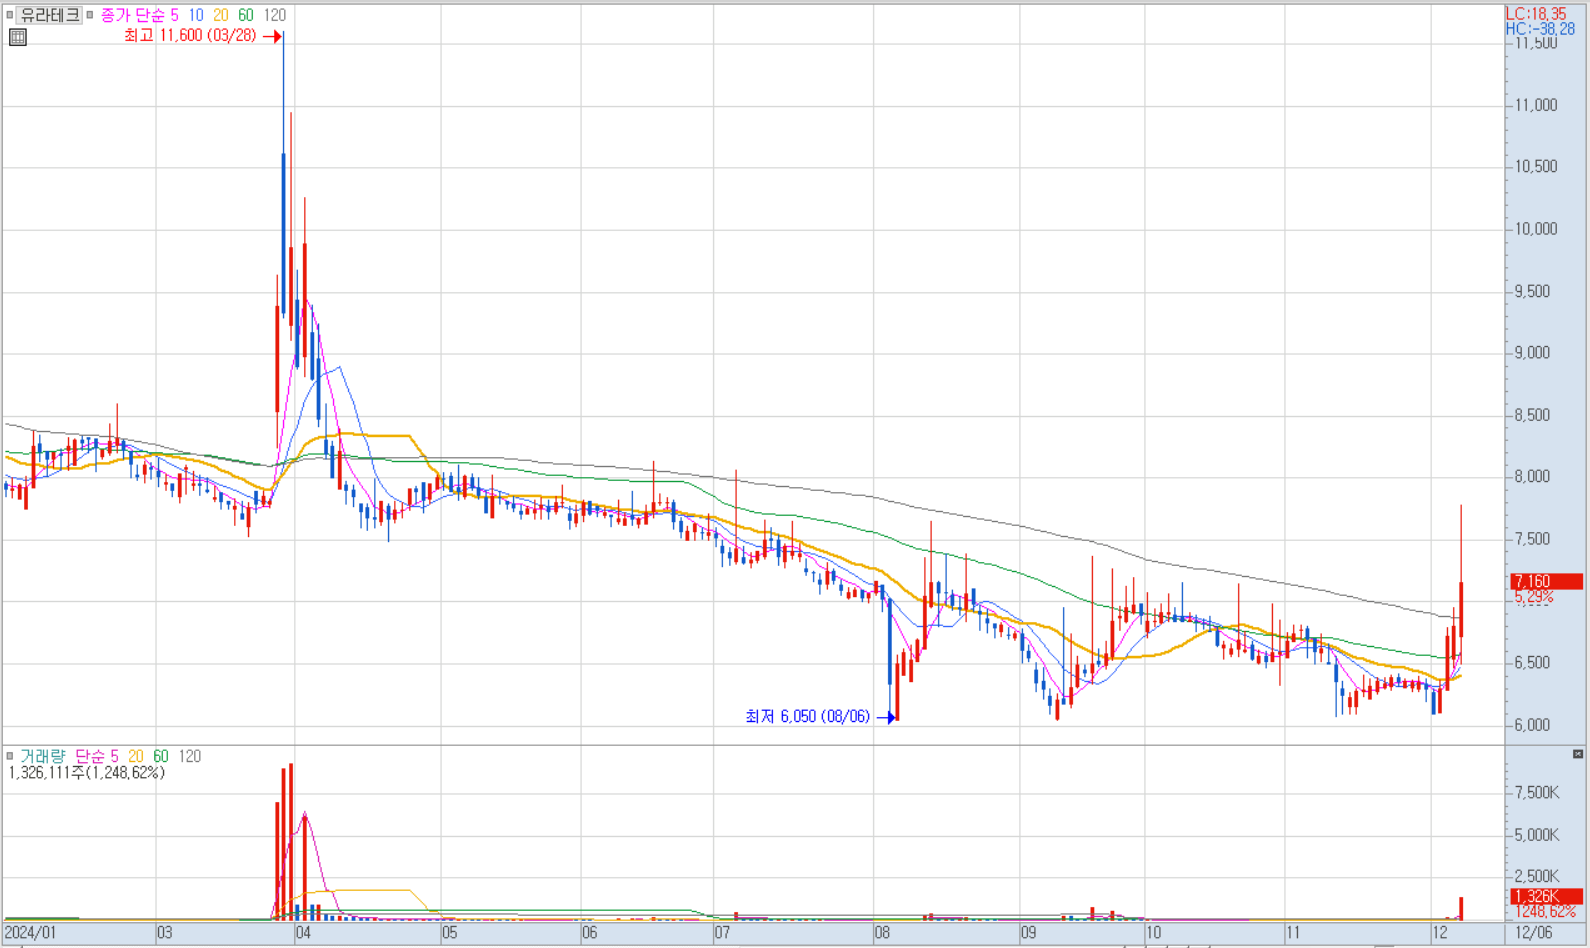The width and height of the screenshot is (1590, 948).
Task: Click the 2024/01 date axis label
Action: [31, 933]
